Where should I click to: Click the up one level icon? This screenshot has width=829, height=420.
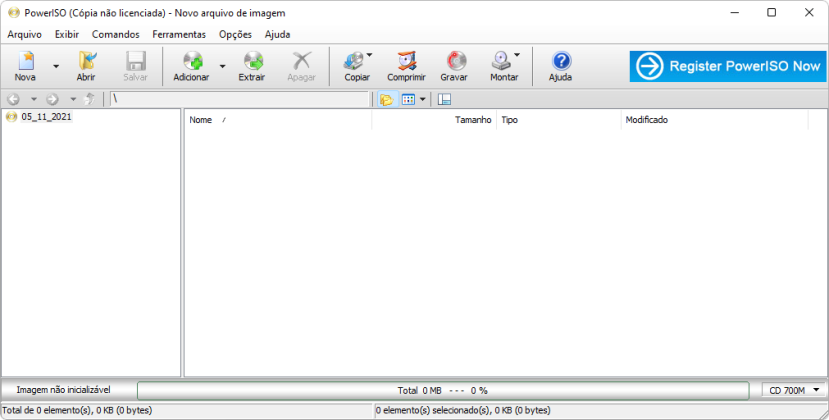[x=90, y=99]
